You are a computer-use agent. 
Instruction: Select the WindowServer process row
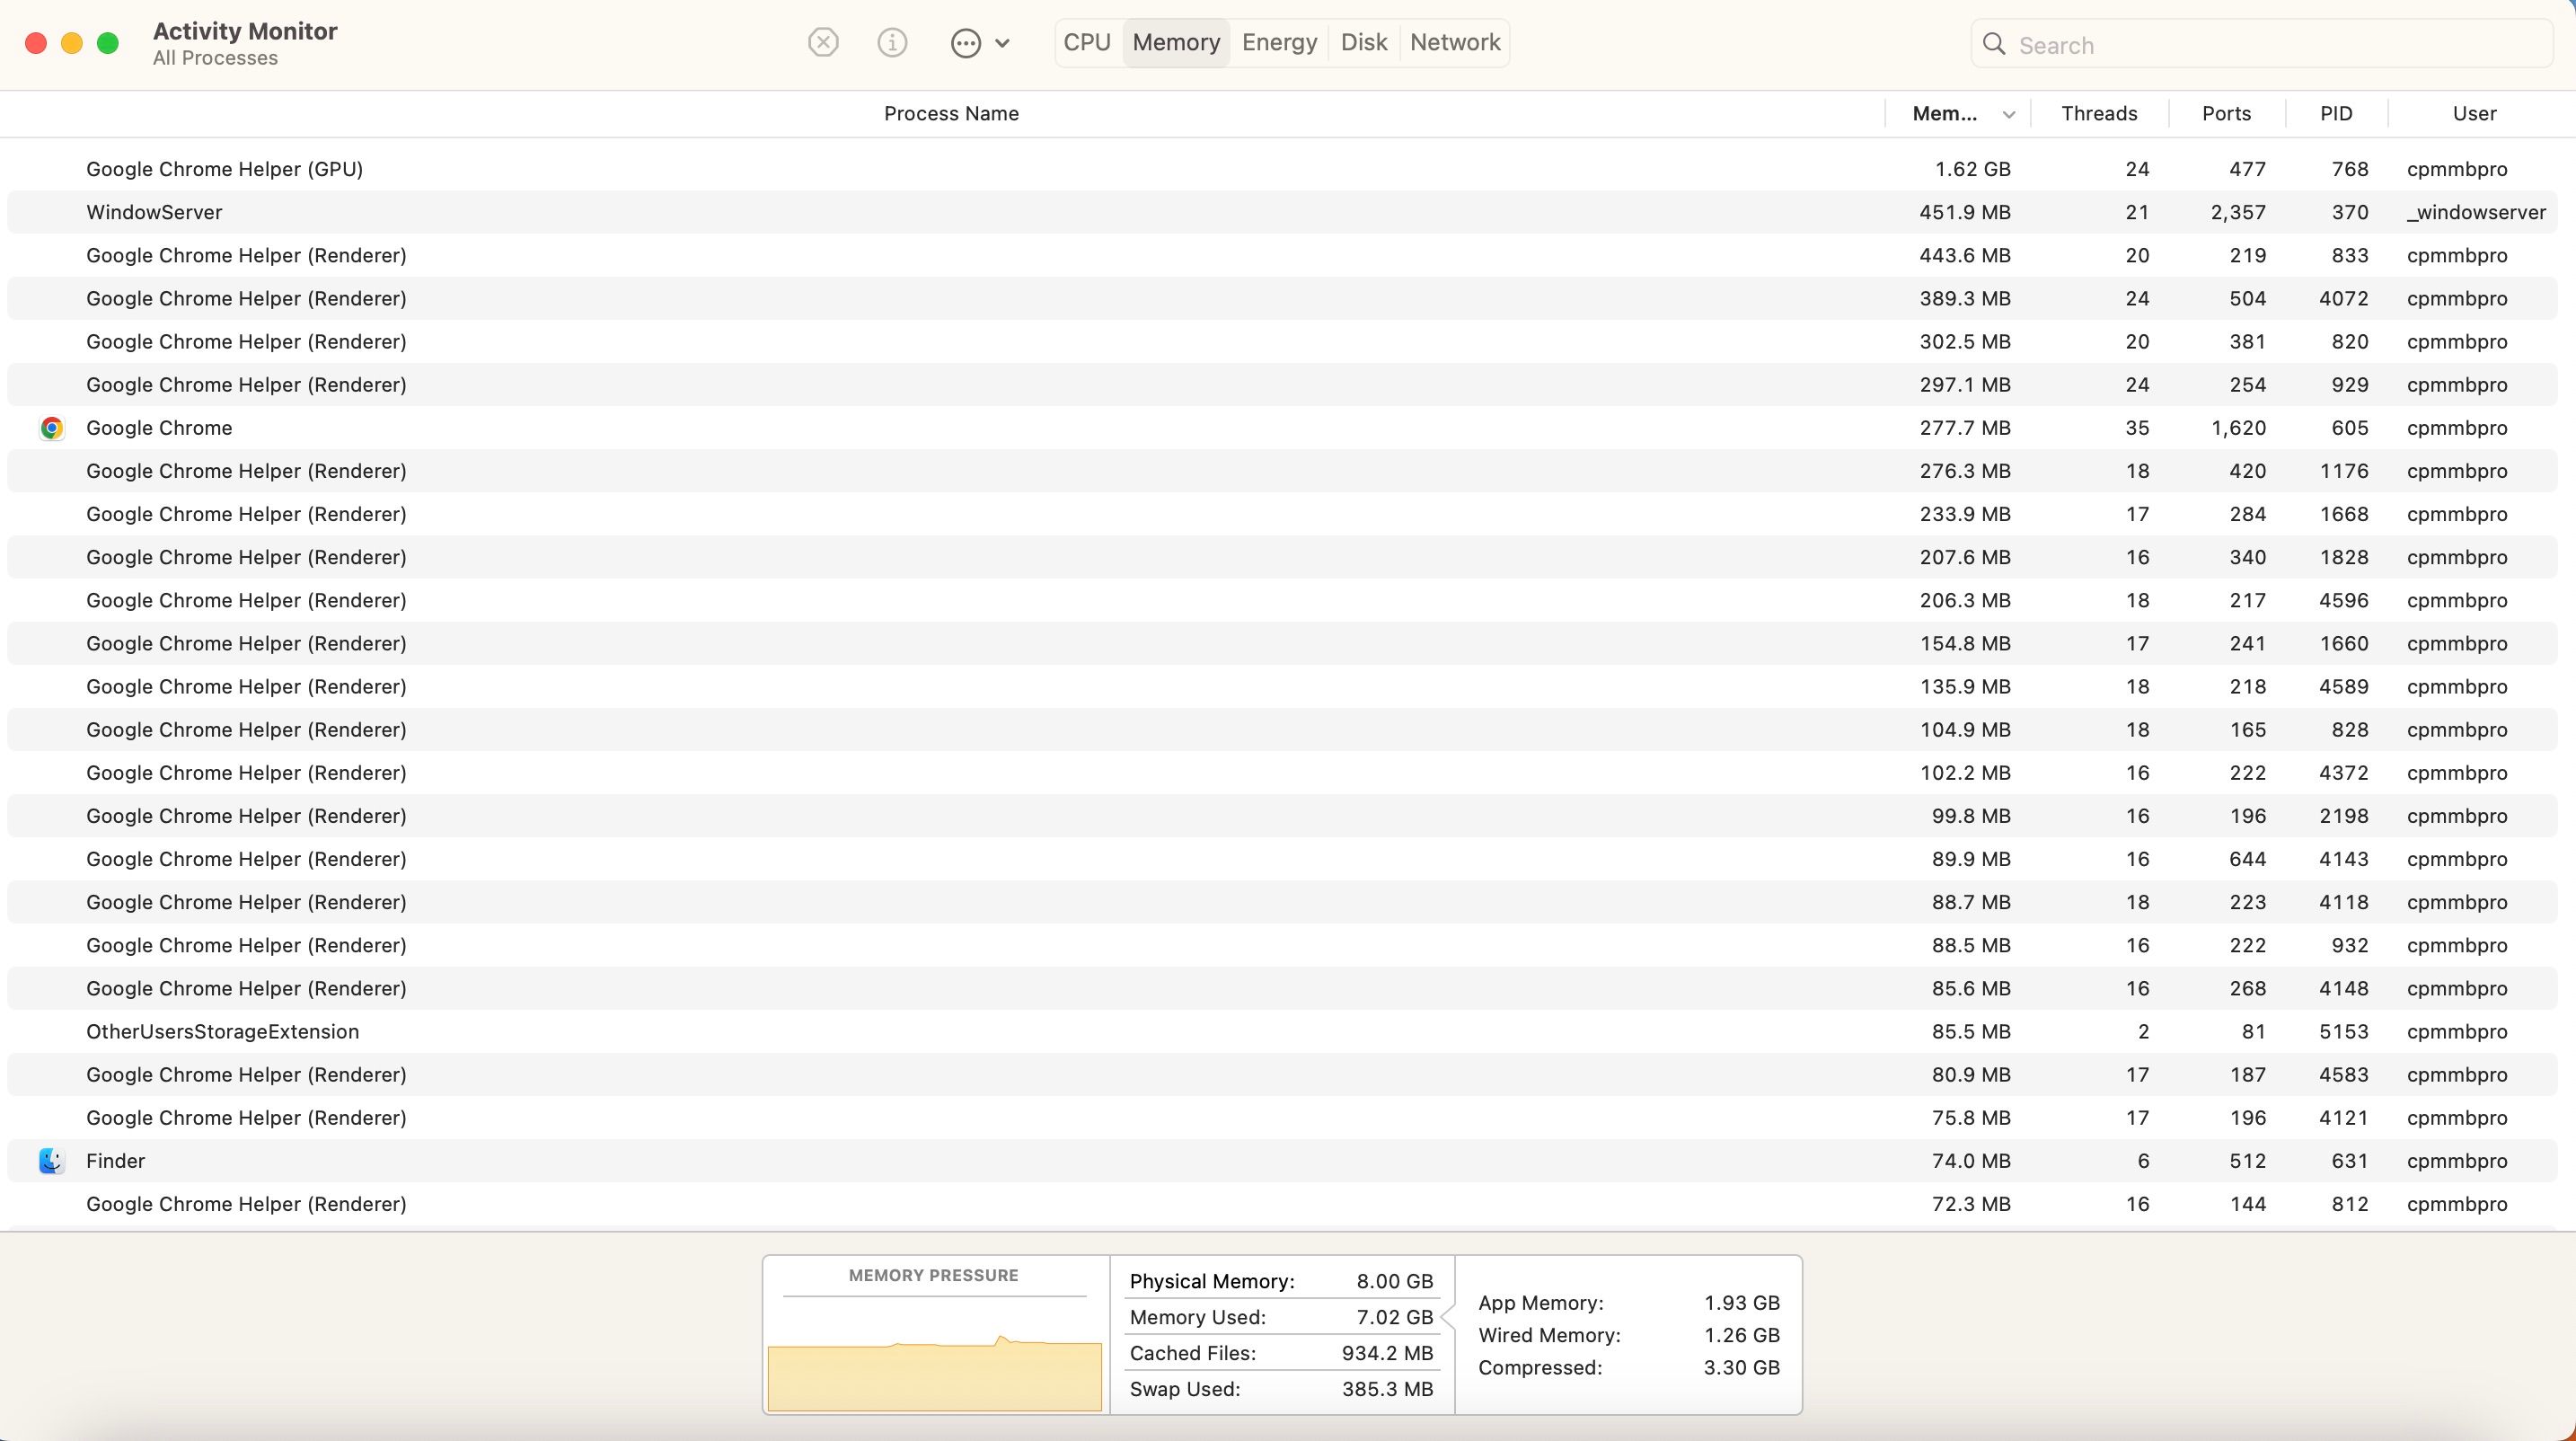(154, 212)
